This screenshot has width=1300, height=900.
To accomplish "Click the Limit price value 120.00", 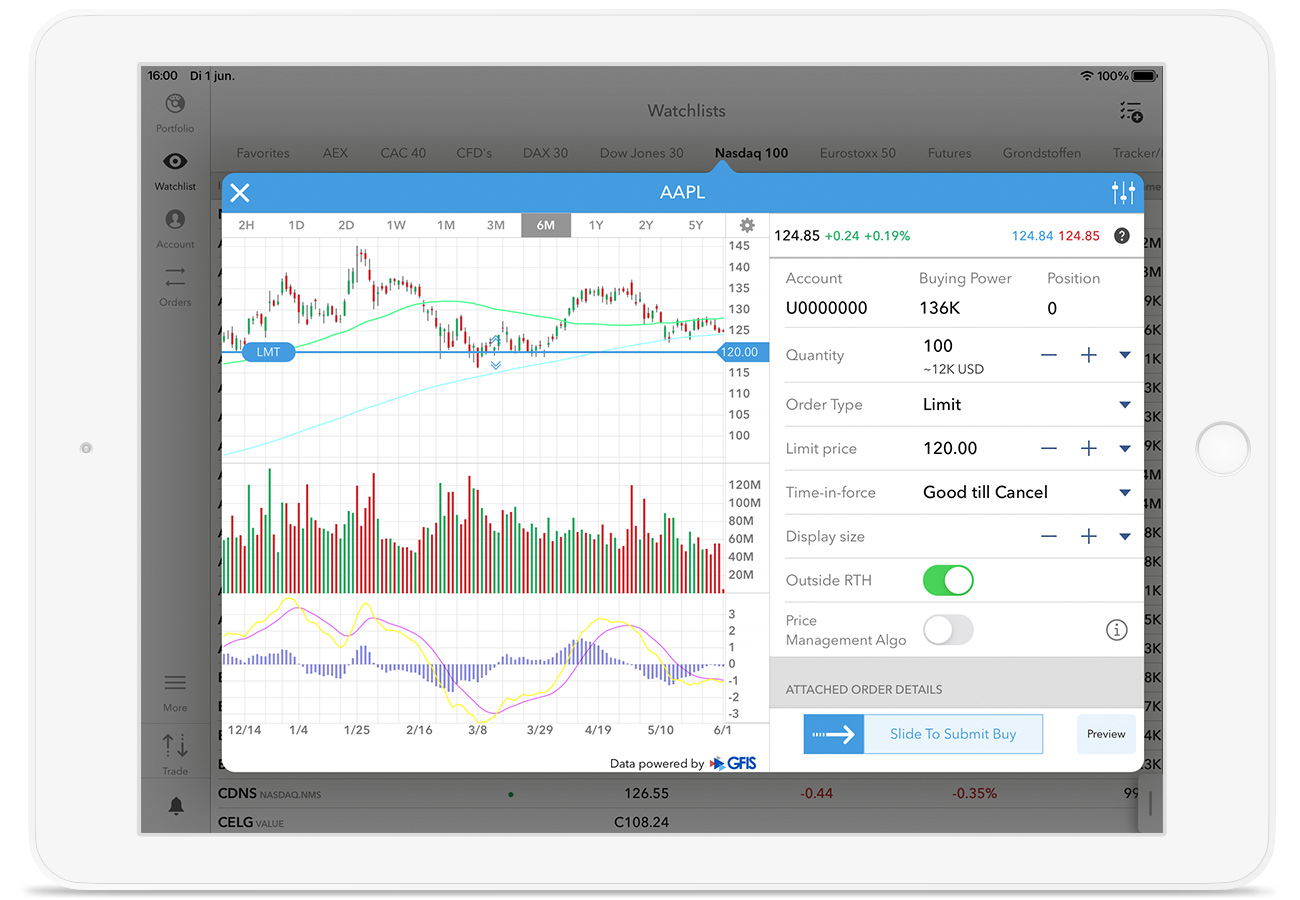I will pyautogui.click(x=950, y=449).
